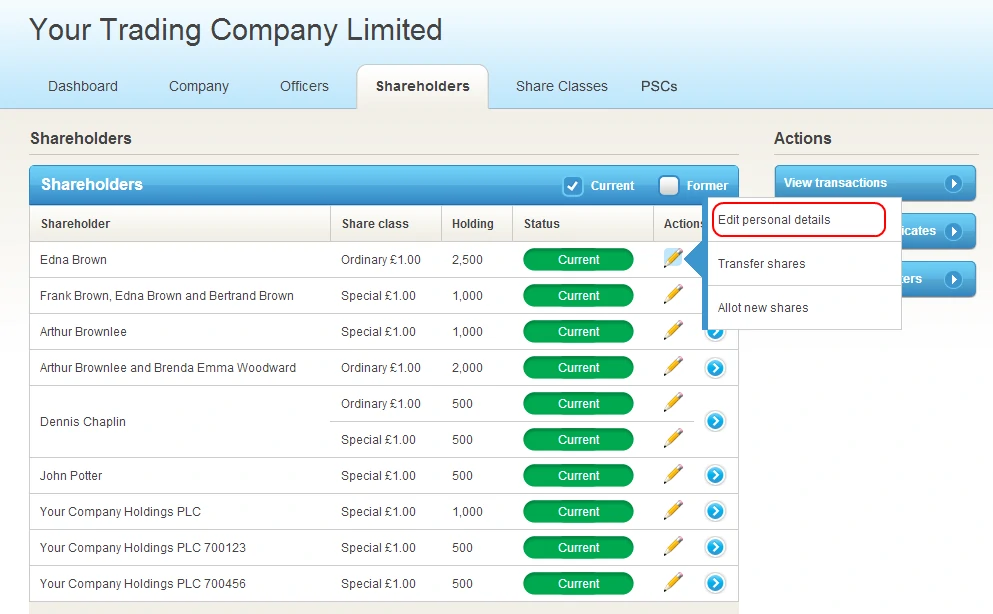Open the Dashboard tab

click(x=83, y=86)
